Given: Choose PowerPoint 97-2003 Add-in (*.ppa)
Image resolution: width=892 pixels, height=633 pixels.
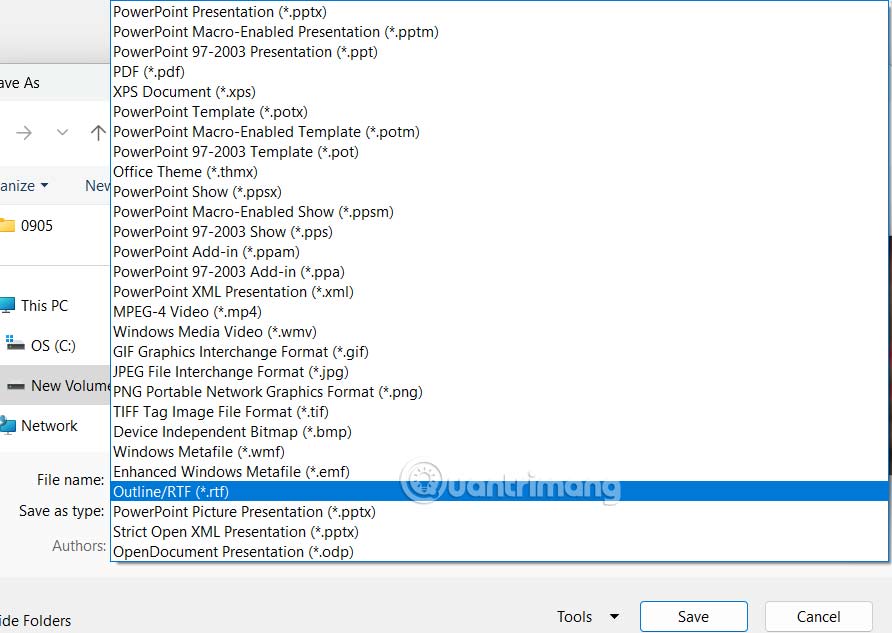Looking at the screenshot, I should click(x=499, y=272).
